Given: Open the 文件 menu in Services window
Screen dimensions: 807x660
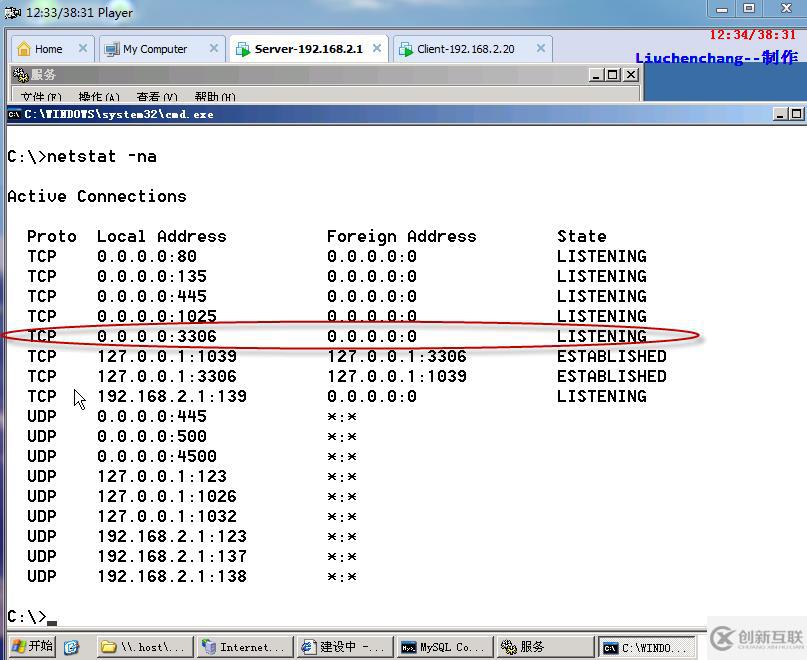Looking at the screenshot, I should [x=41, y=96].
